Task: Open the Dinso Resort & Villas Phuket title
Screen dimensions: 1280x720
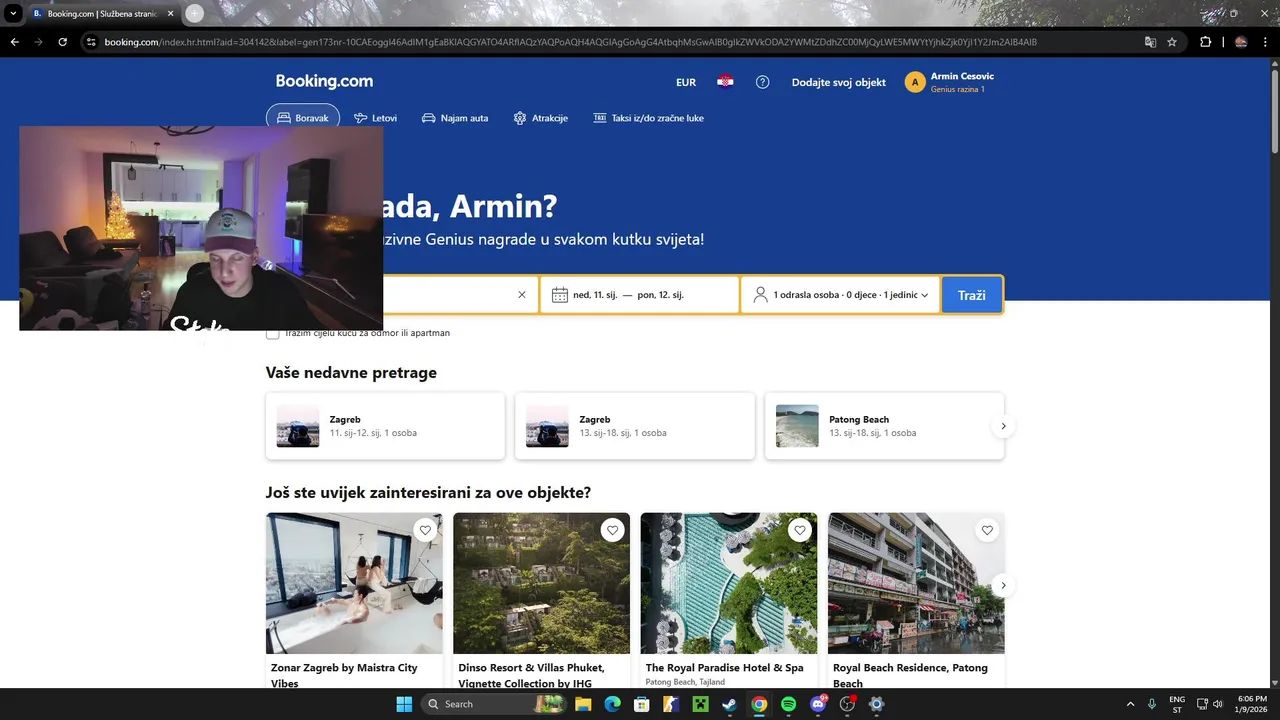Action: click(531, 675)
